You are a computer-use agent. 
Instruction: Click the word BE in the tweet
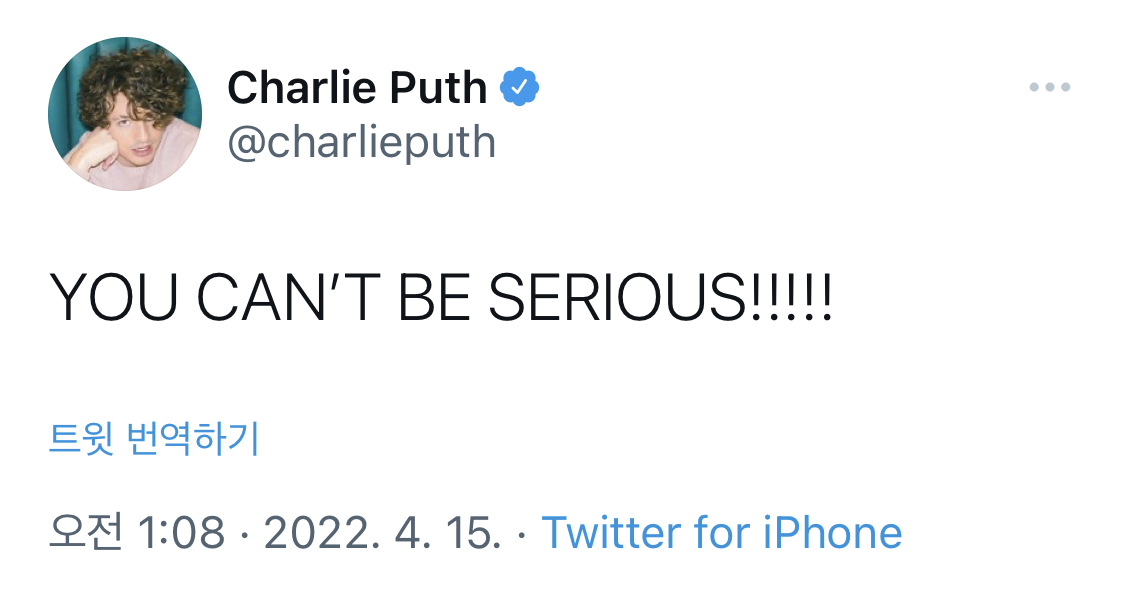coord(434,298)
